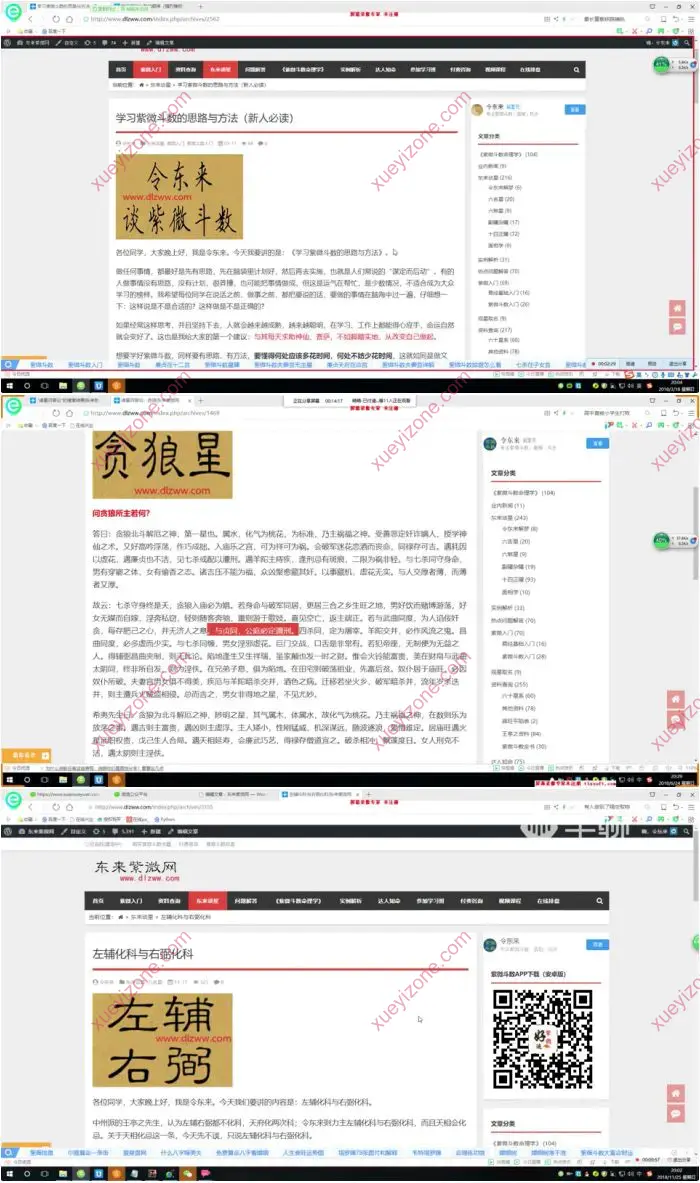Open a new tab in the 贪狼星 browser window
The image size is (700, 1183).
pyautogui.click(x=201, y=401)
